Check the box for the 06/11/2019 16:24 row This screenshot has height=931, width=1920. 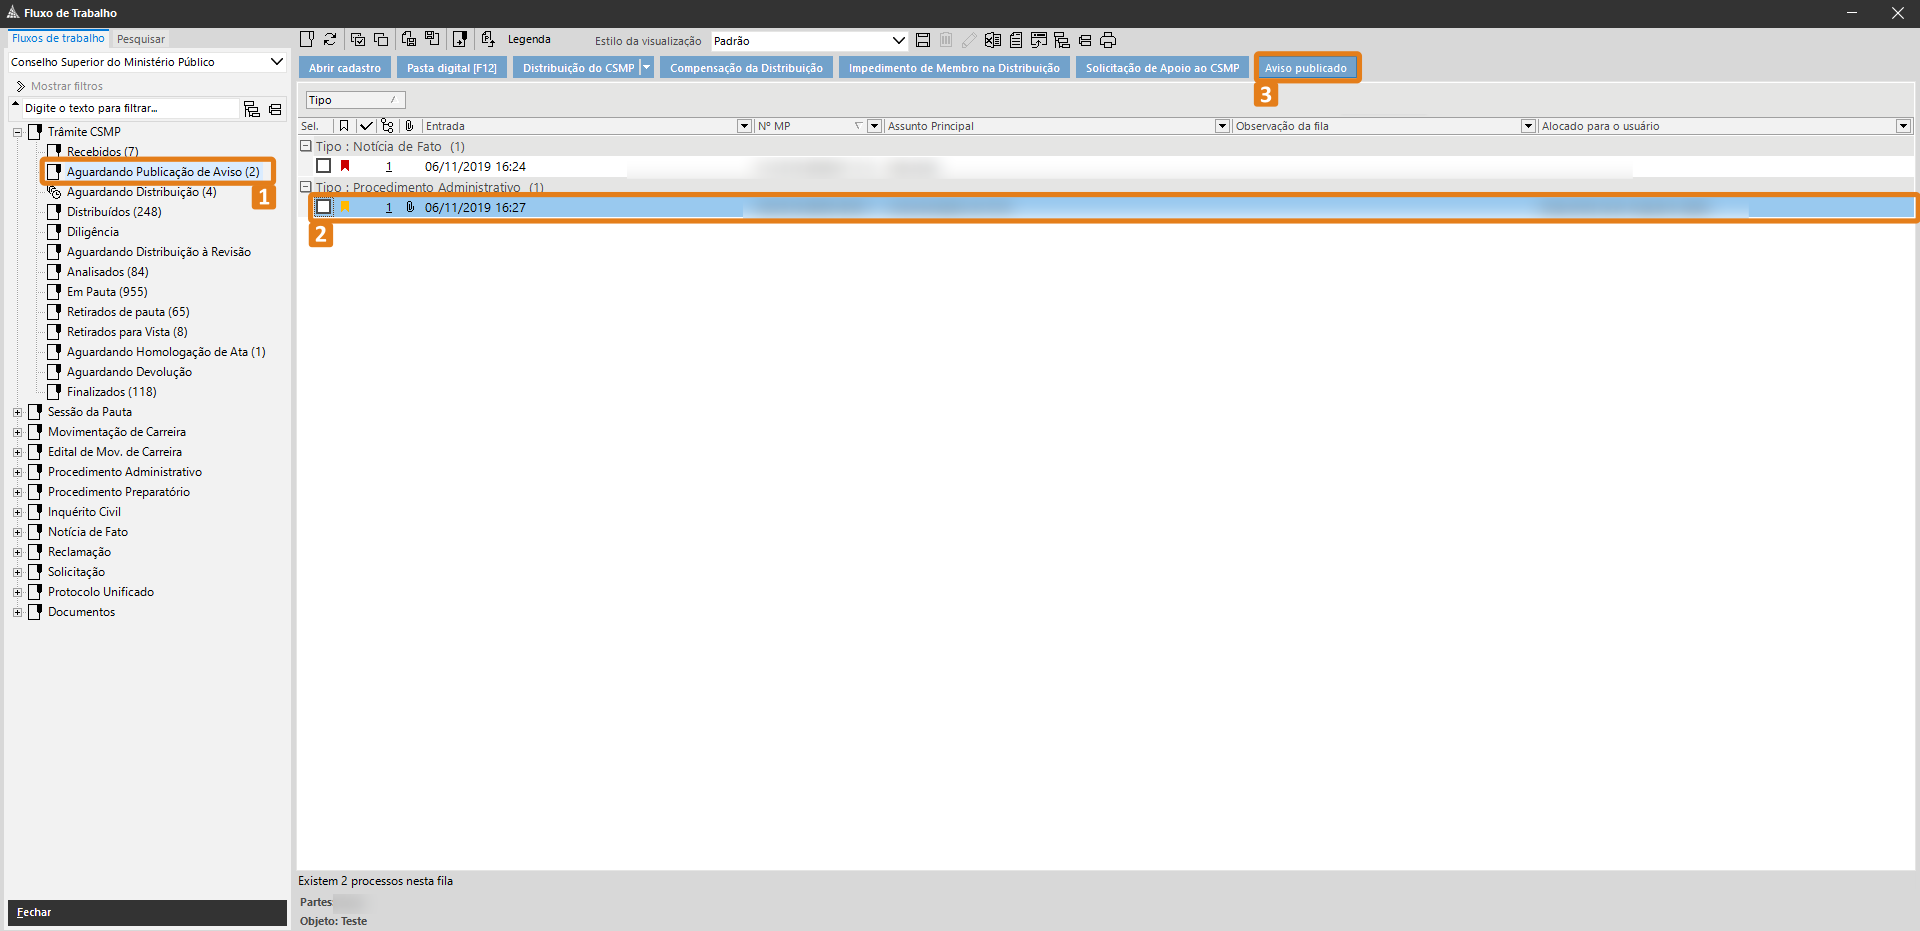coord(323,166)
